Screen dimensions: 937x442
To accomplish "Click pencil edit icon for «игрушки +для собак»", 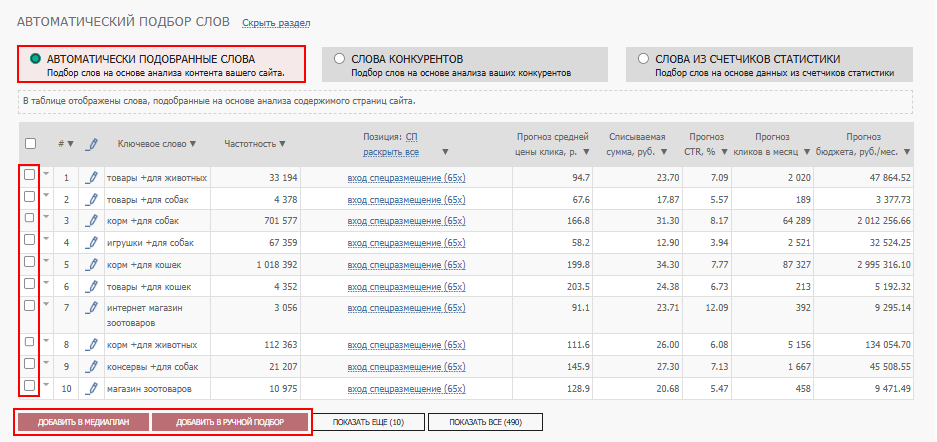I will click(x=92, y=242).
